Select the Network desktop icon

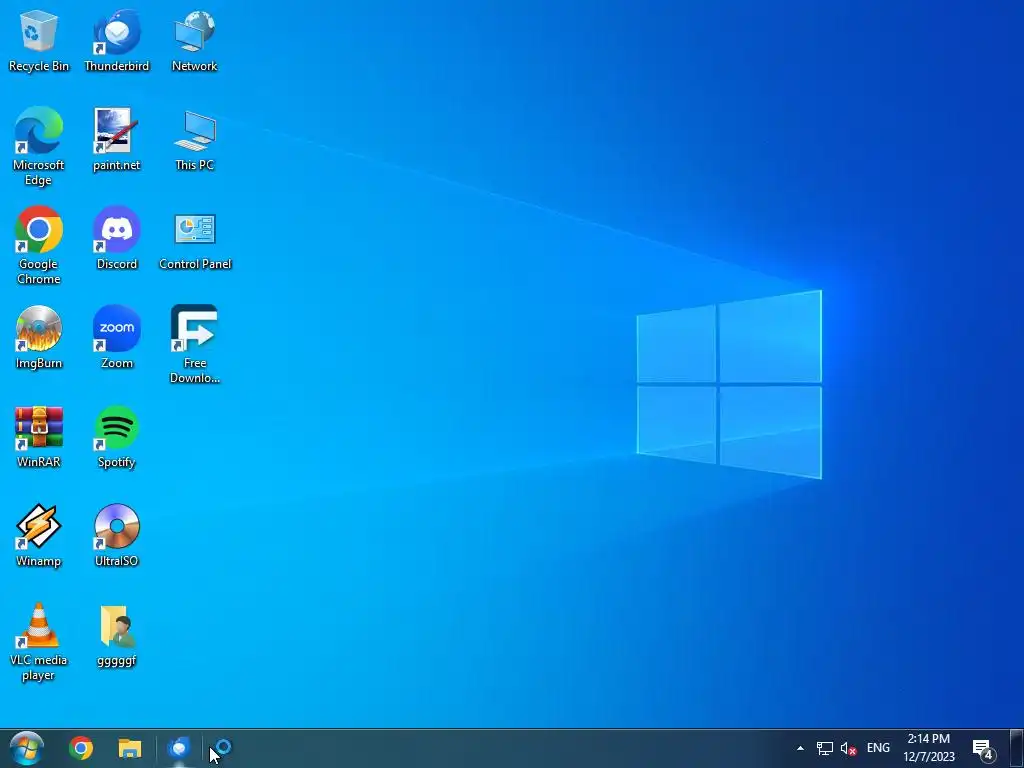click(x=195, y=40)
